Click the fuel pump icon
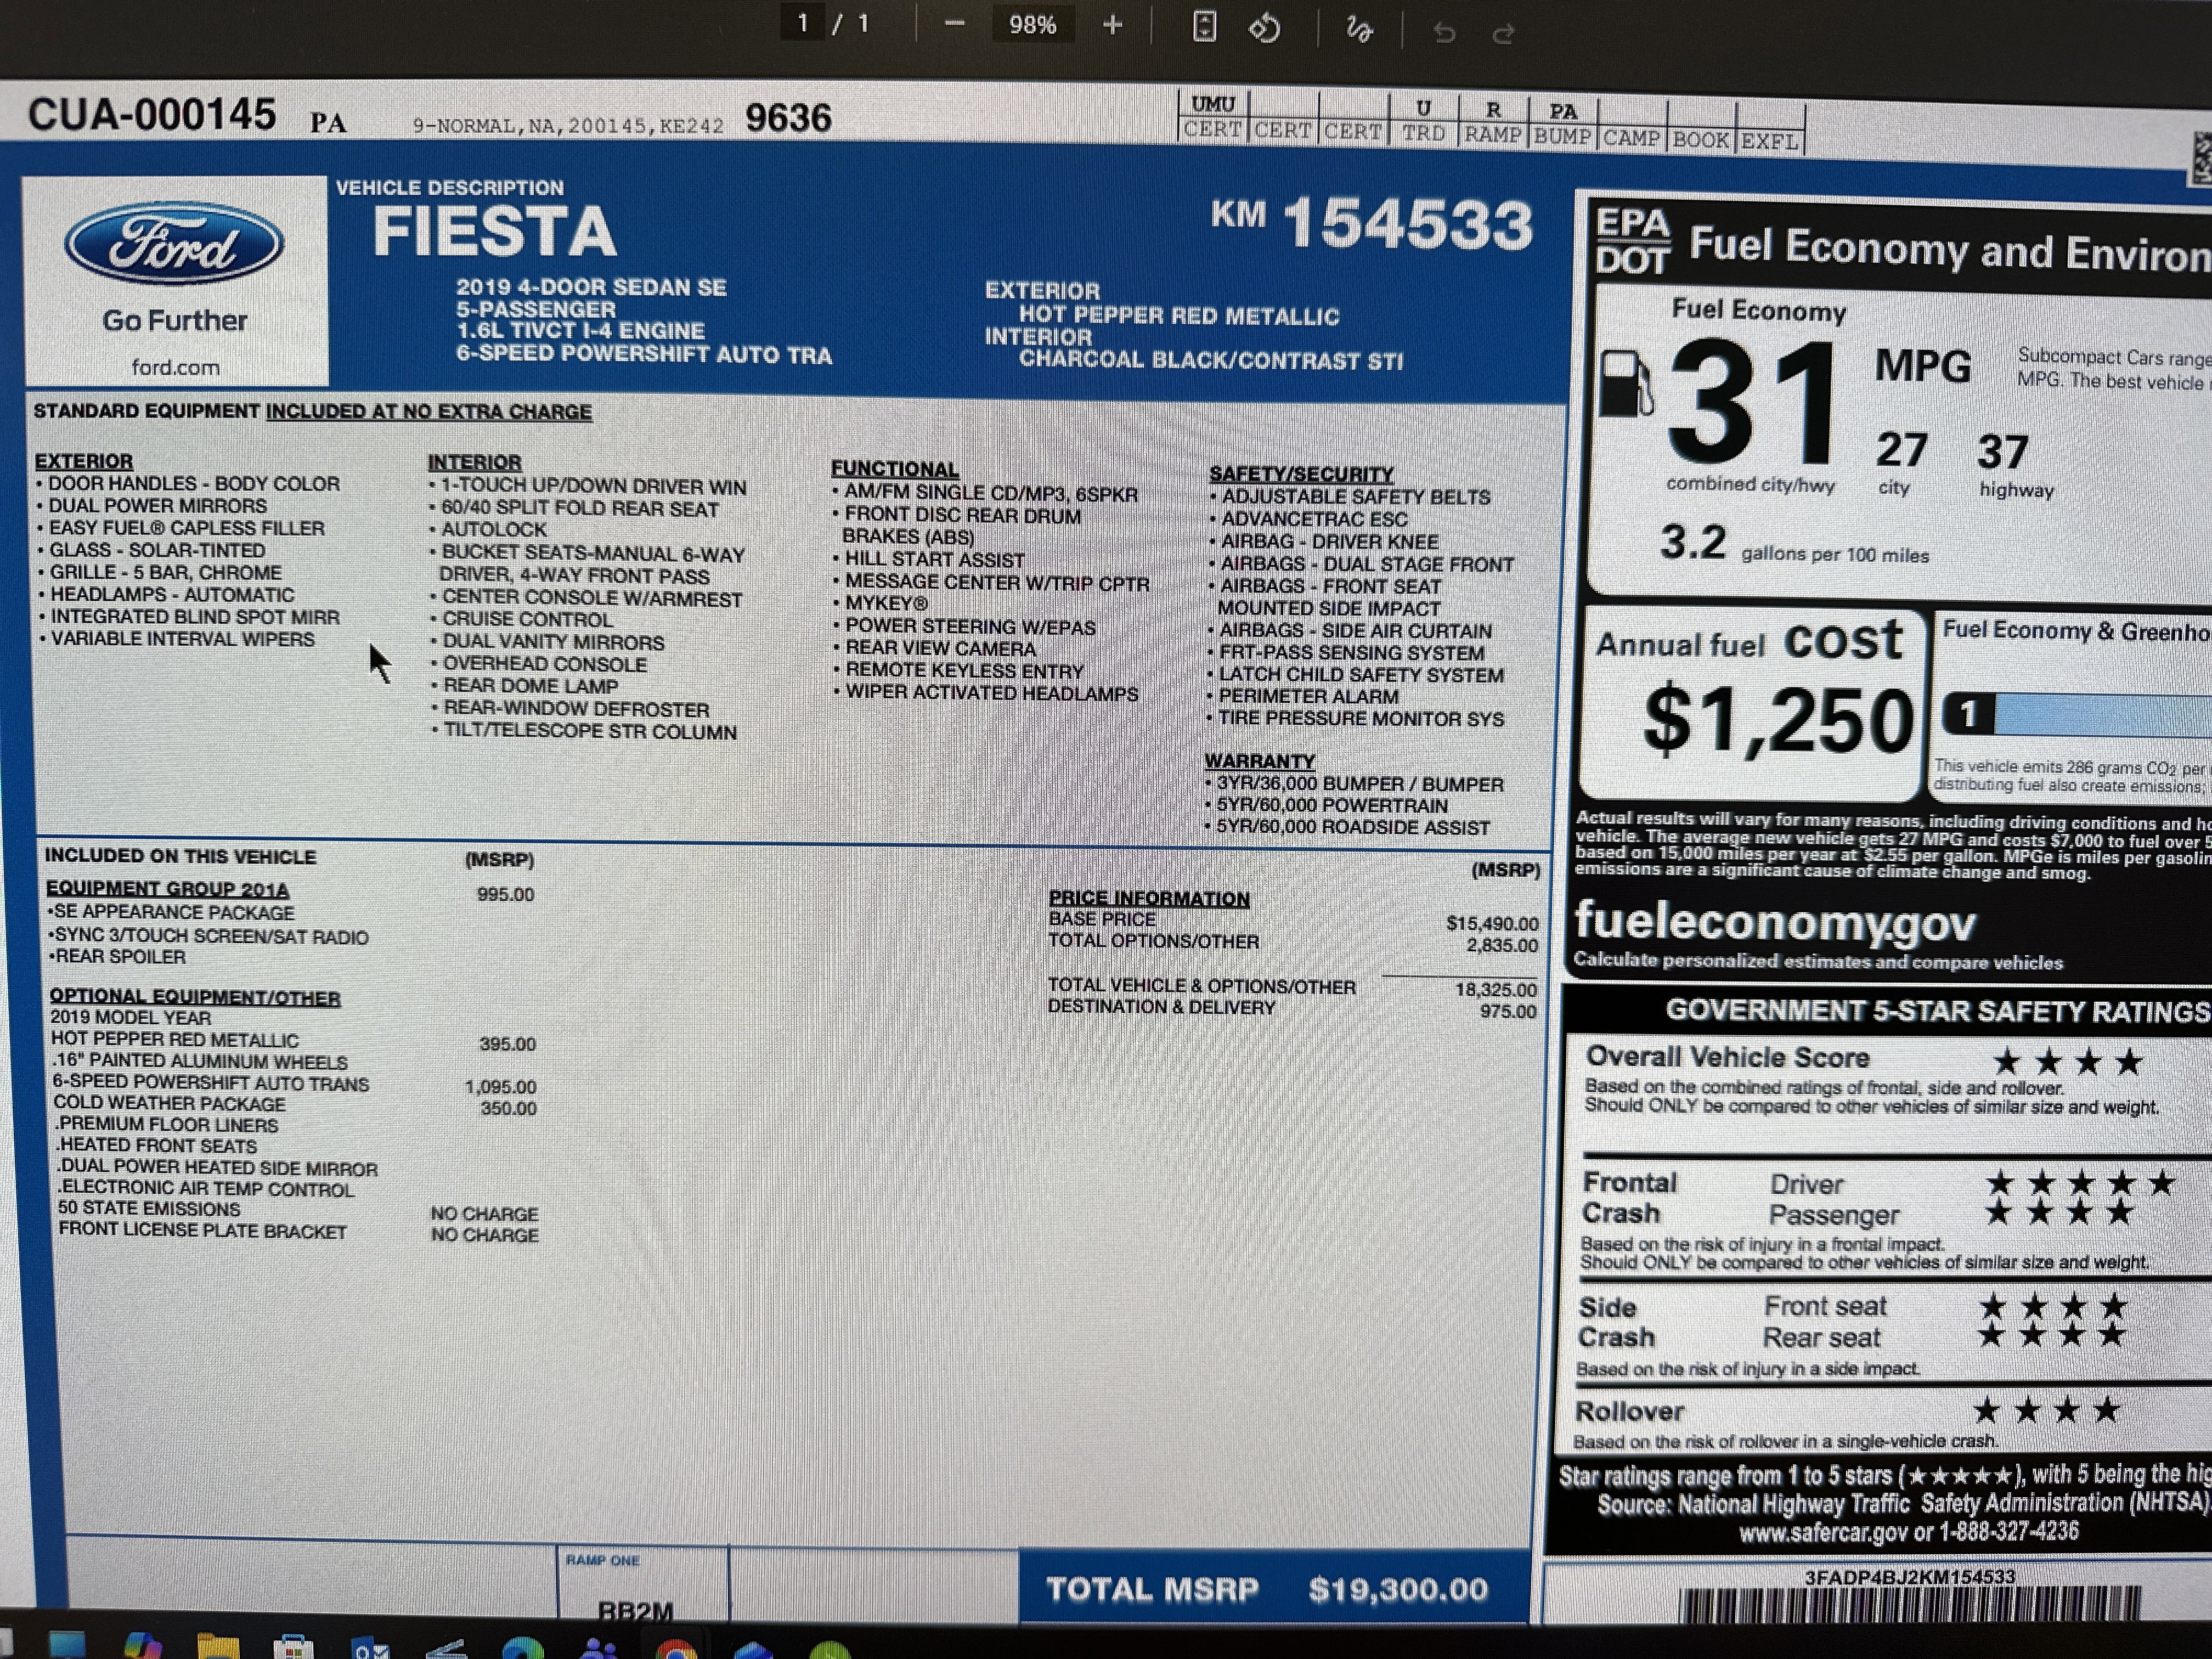The image size is (2212, 1659). pos(1626,383)
